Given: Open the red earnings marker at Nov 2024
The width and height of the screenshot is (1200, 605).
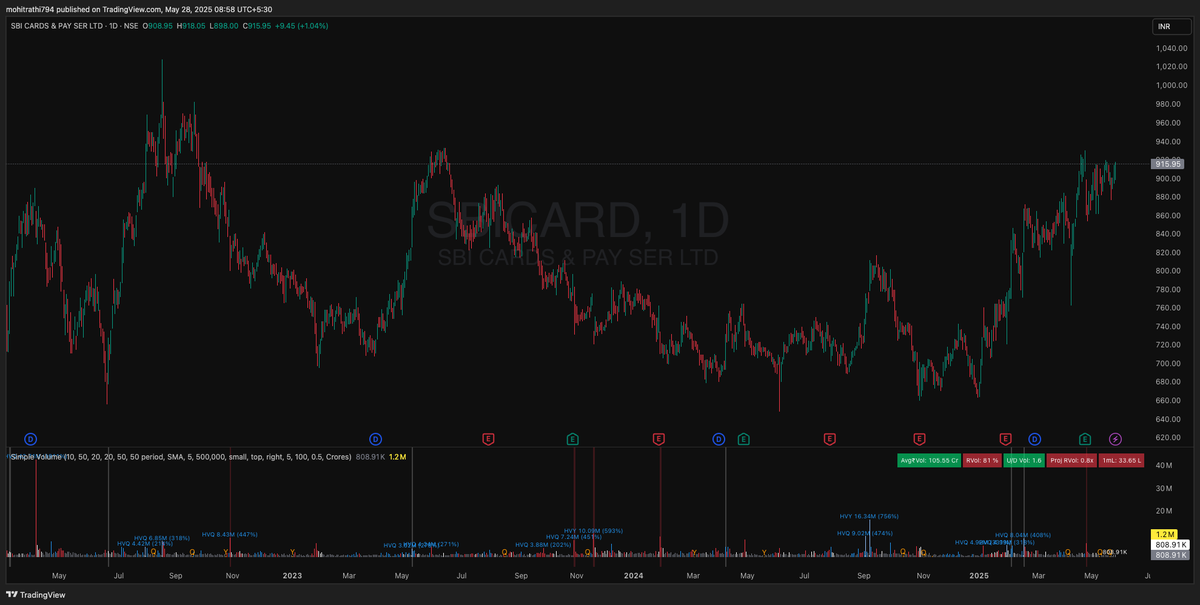Looking at the screenshot, I should tap(919, 439).
